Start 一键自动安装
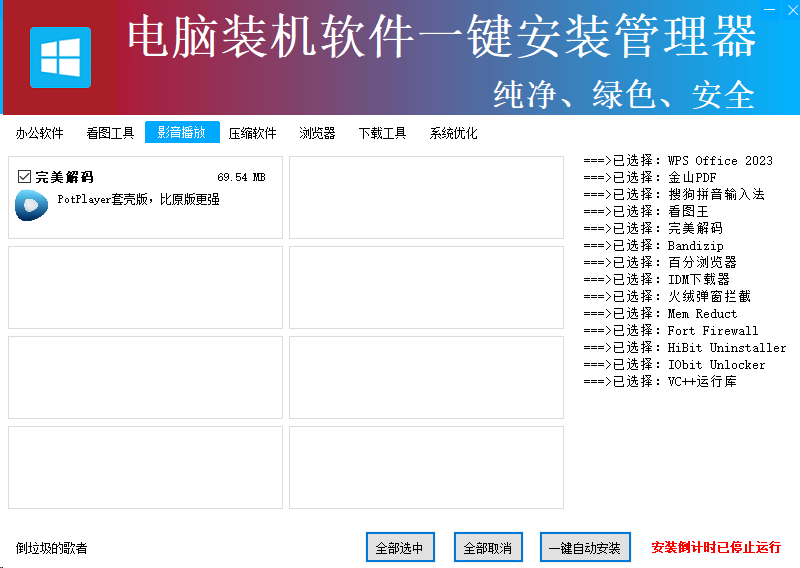 point(585,547)
